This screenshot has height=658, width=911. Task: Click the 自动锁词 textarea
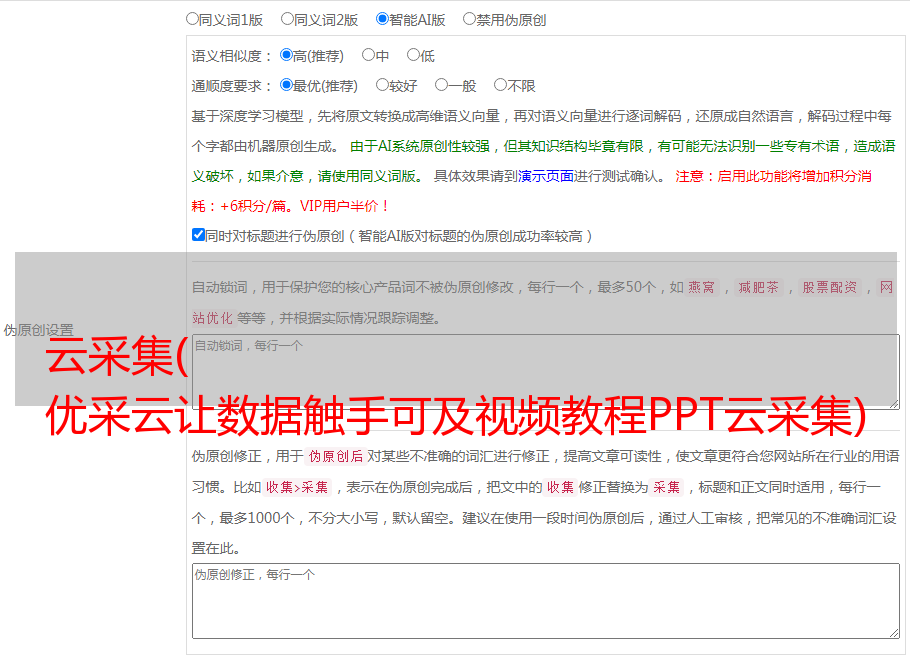click(546, 372)
